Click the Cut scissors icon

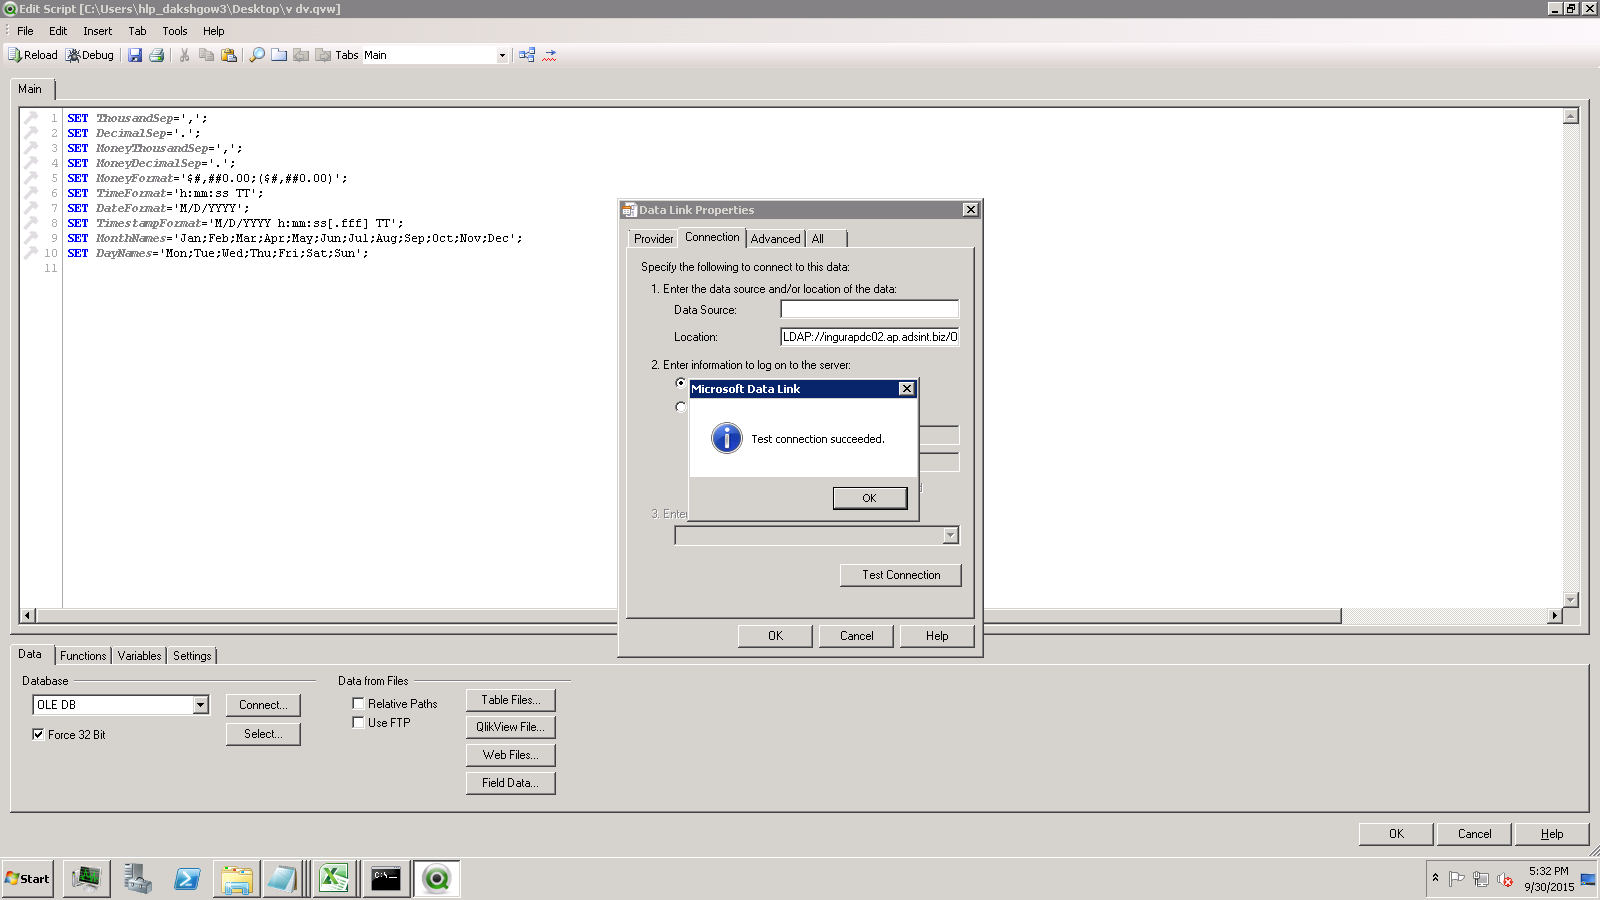coord(184,55)
